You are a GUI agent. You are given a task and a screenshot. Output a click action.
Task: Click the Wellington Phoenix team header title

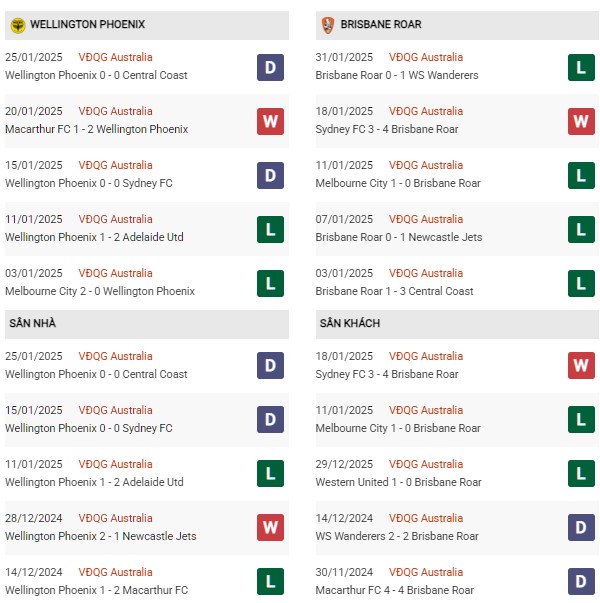click(87, 24)
